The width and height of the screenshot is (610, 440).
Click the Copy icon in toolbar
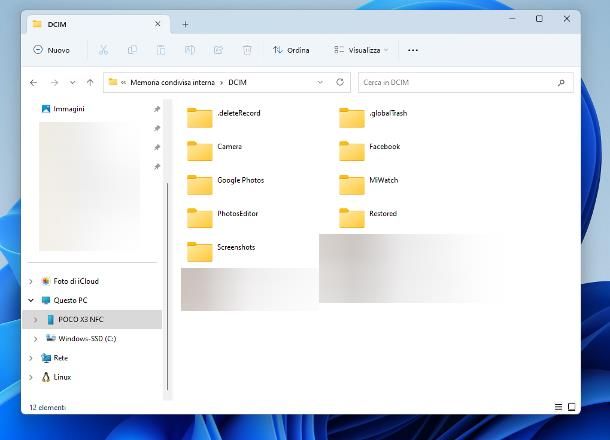click(132, 50)
